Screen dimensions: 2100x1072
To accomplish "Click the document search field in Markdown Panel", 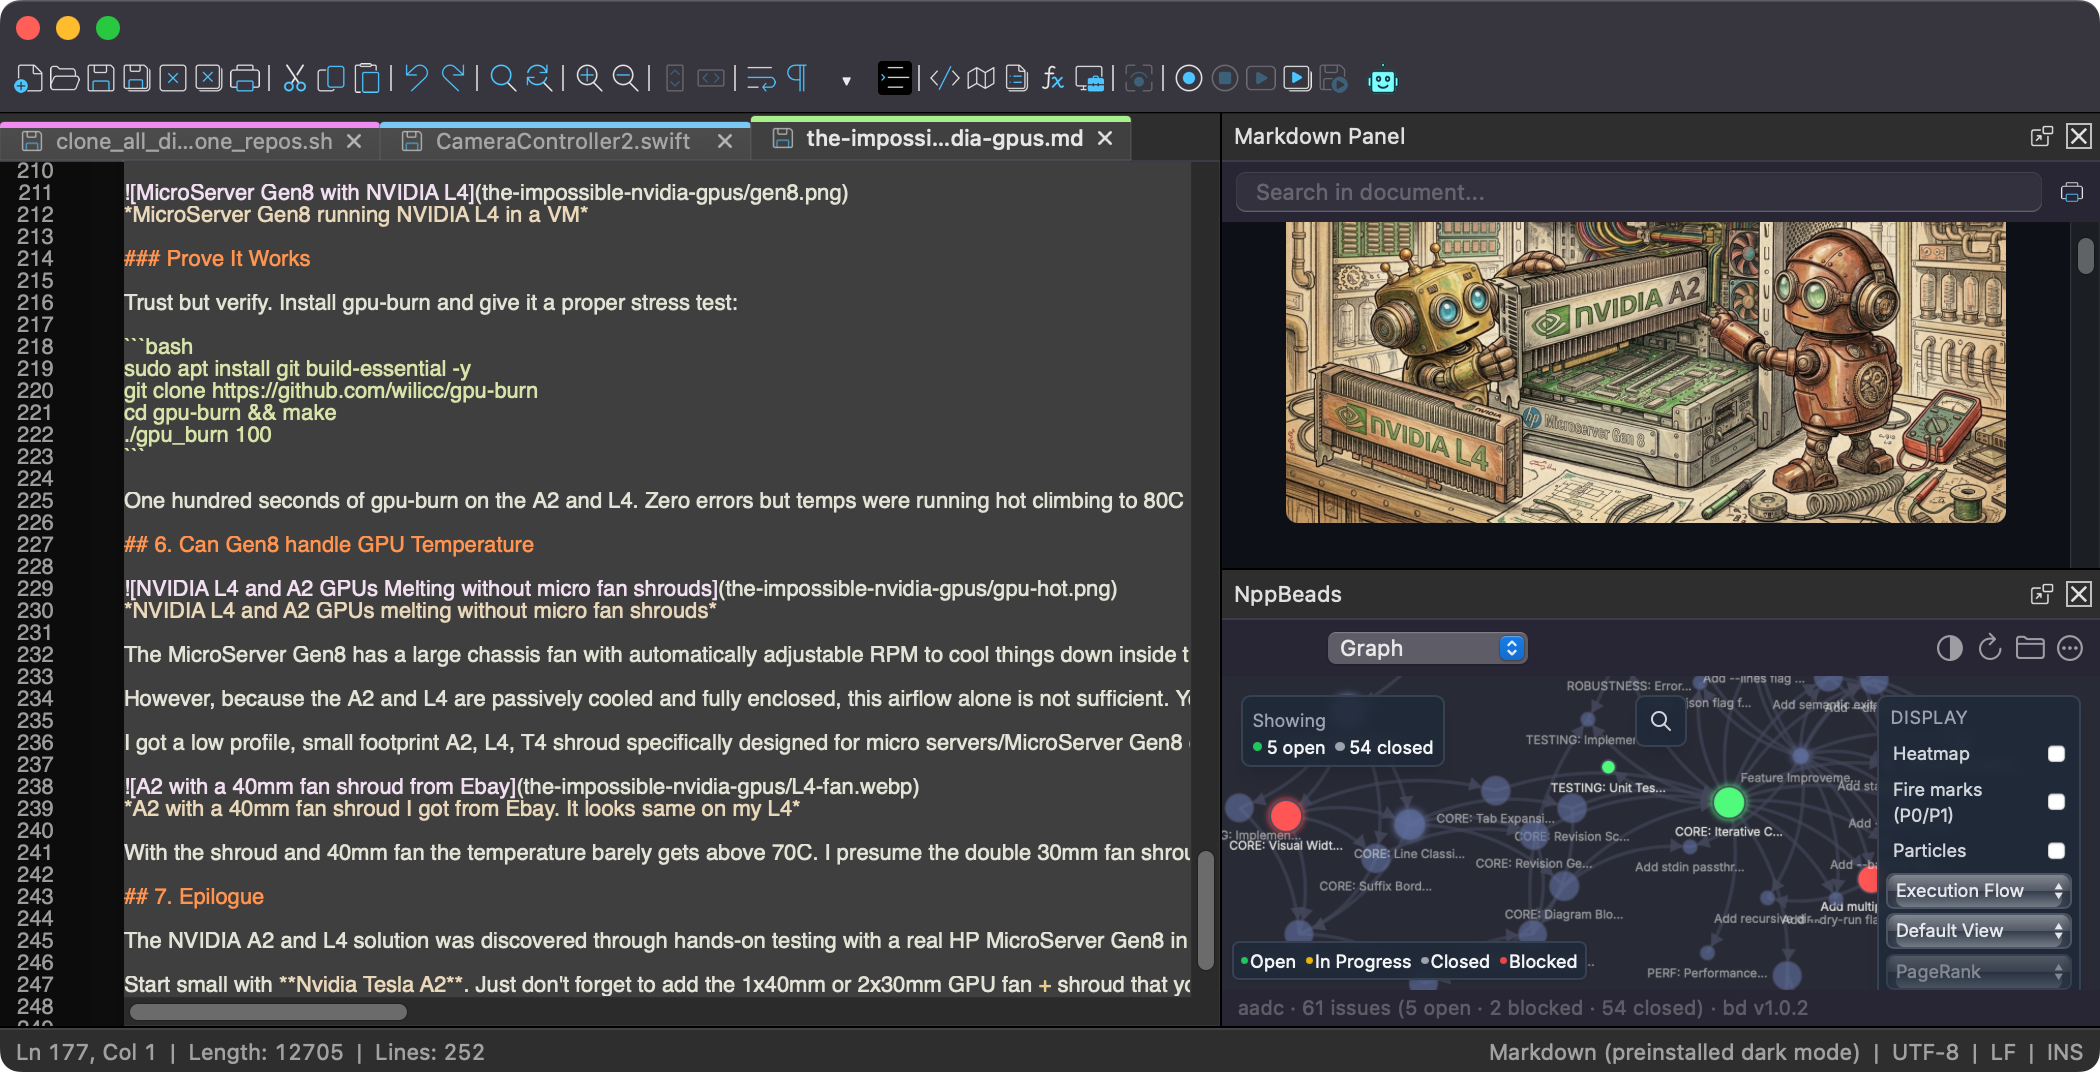I will (x=1637, y=192).
